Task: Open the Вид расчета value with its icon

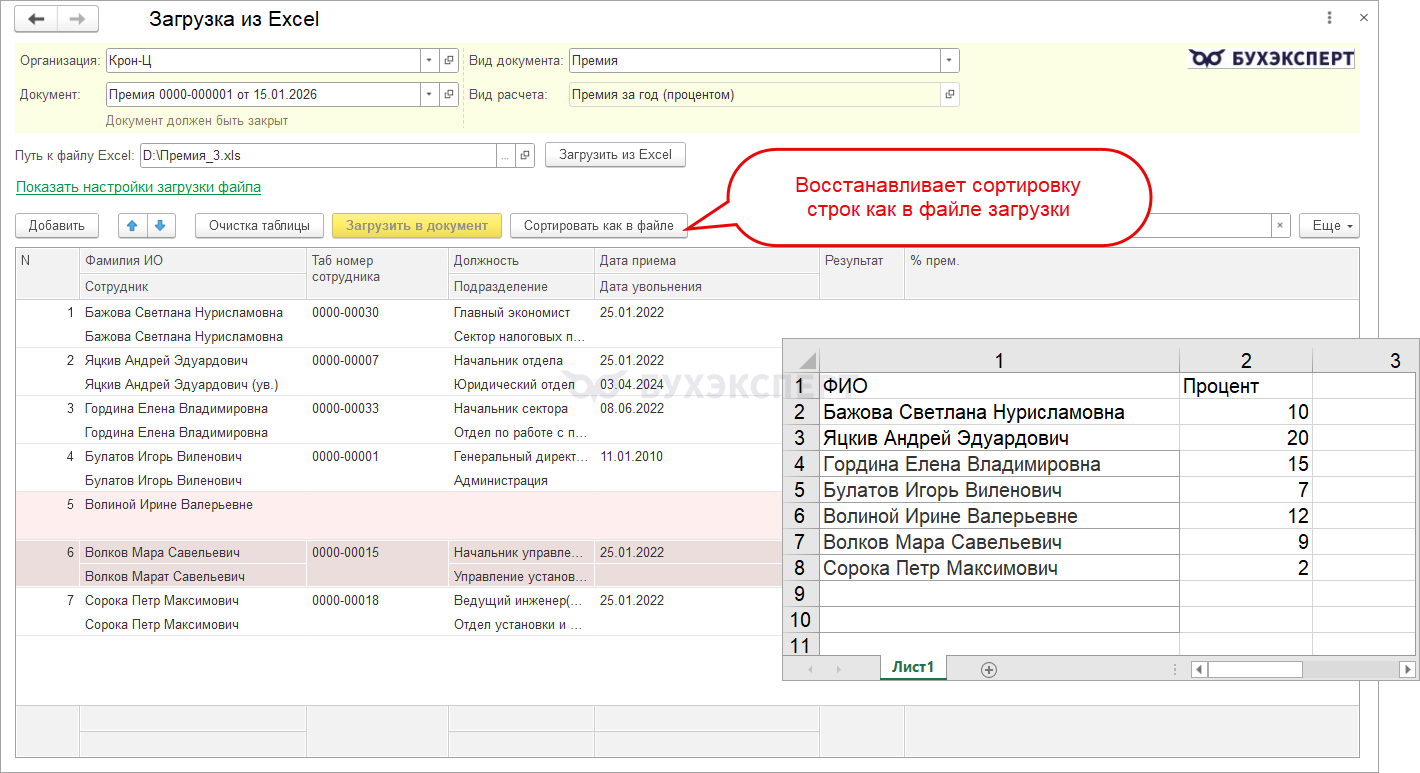Action: click(949, 95)
